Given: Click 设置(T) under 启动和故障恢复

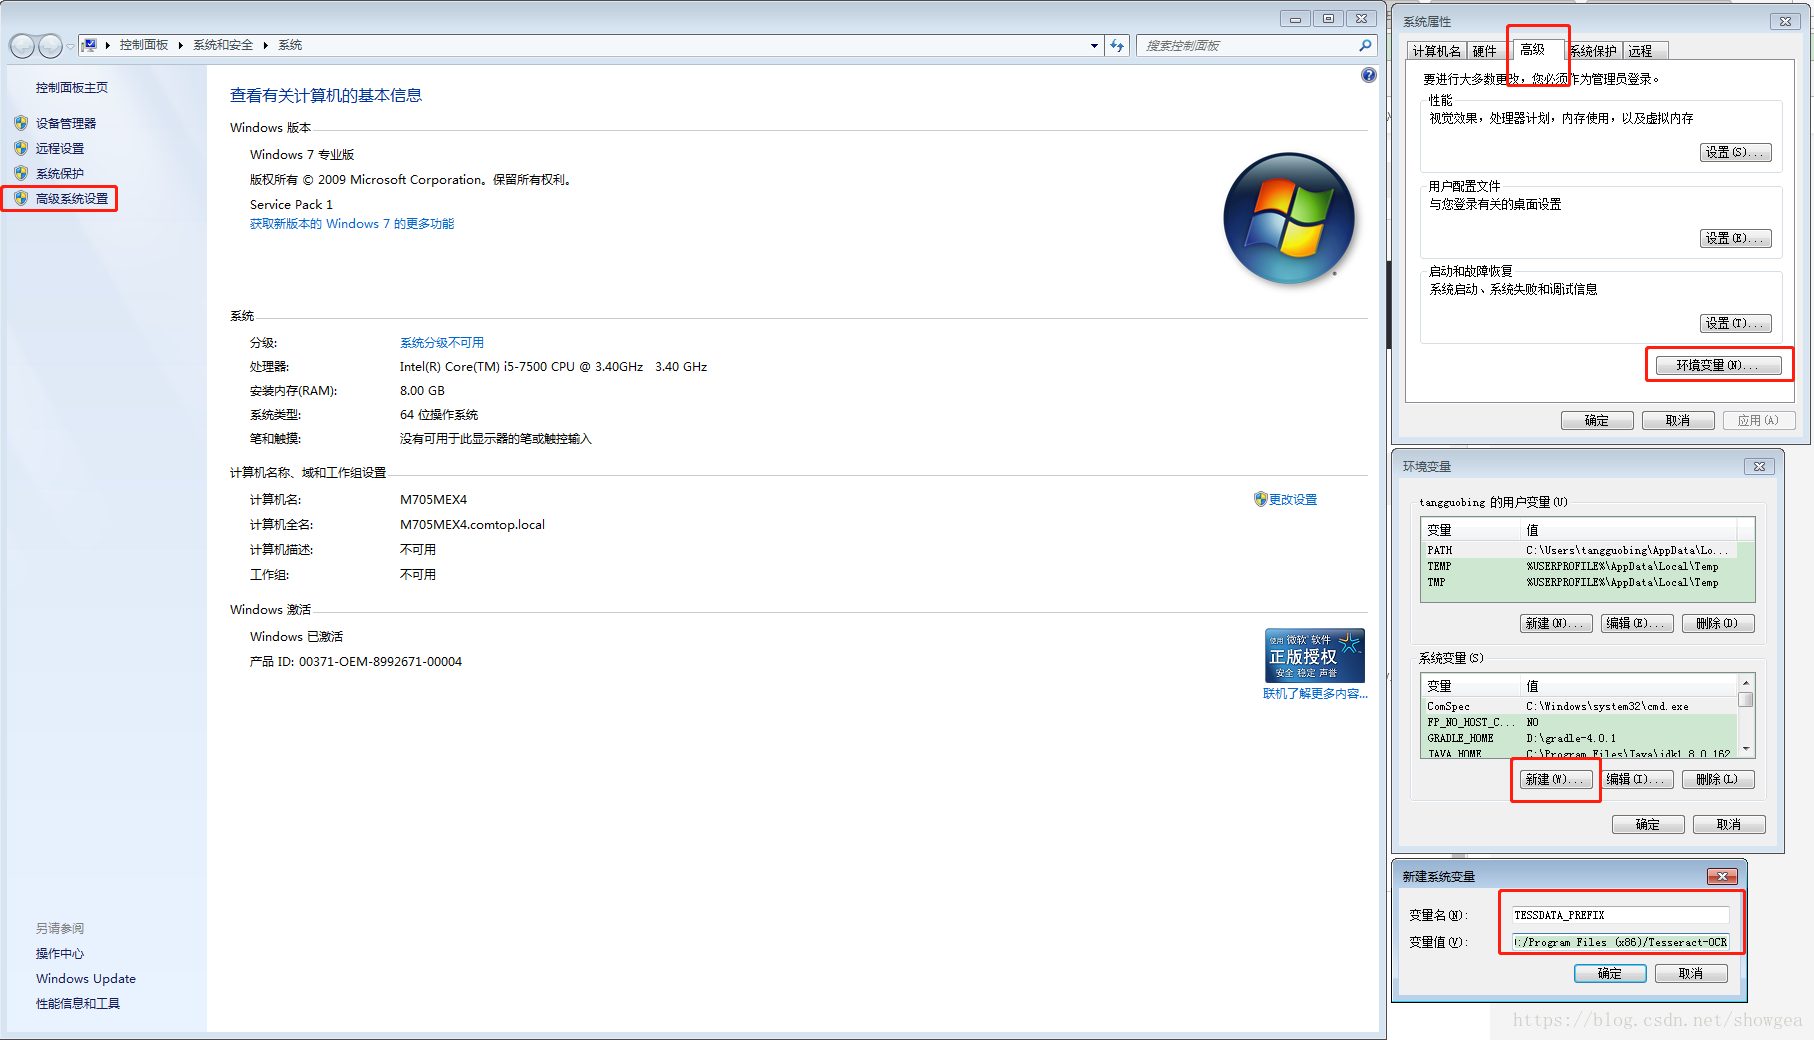Looking at the screenshot, I should pyautogui.click(x=1735, y=323).
